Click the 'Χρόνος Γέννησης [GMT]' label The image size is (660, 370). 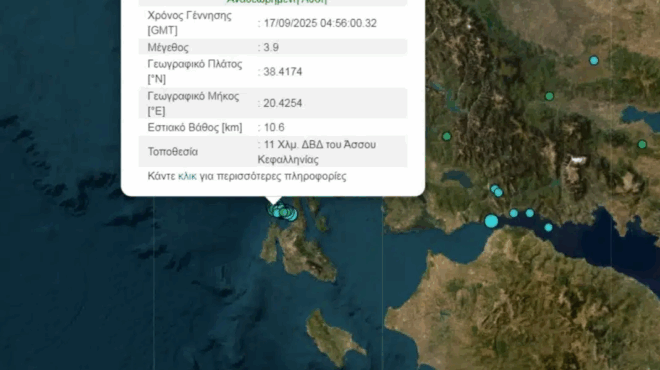click(x=189, y=23)
